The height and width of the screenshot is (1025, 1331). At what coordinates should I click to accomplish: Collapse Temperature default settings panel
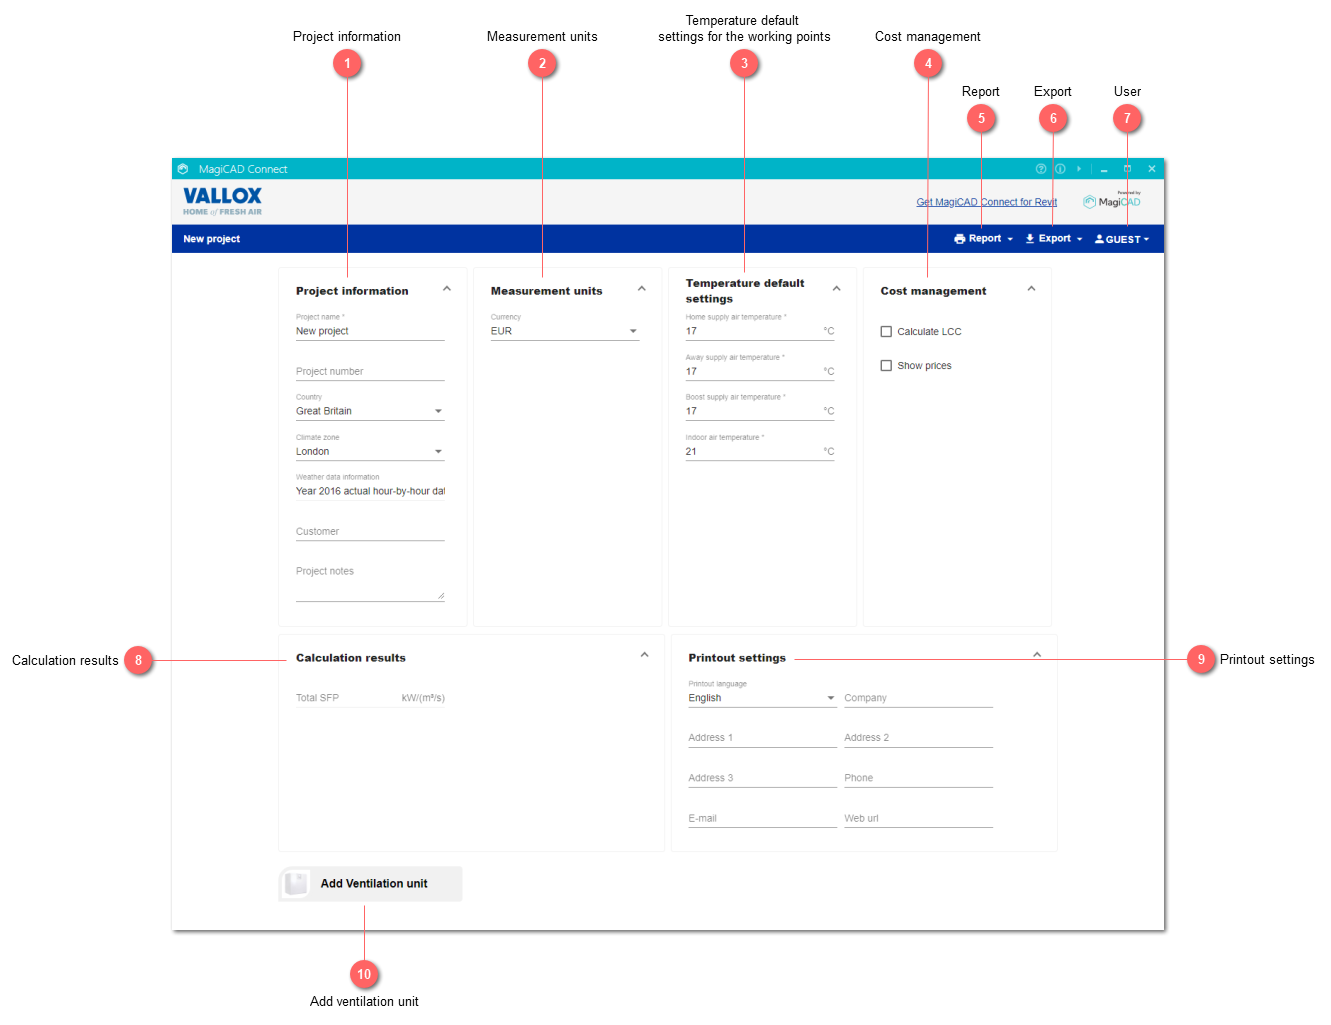tap(837, 289)
